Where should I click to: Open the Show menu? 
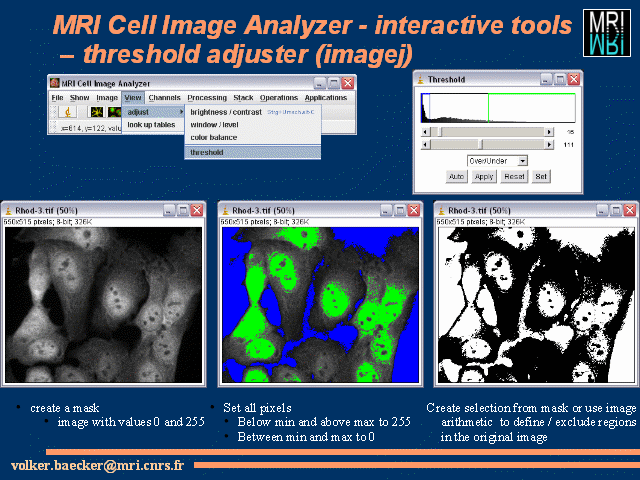pyautogui.click(x=79, y=98)
